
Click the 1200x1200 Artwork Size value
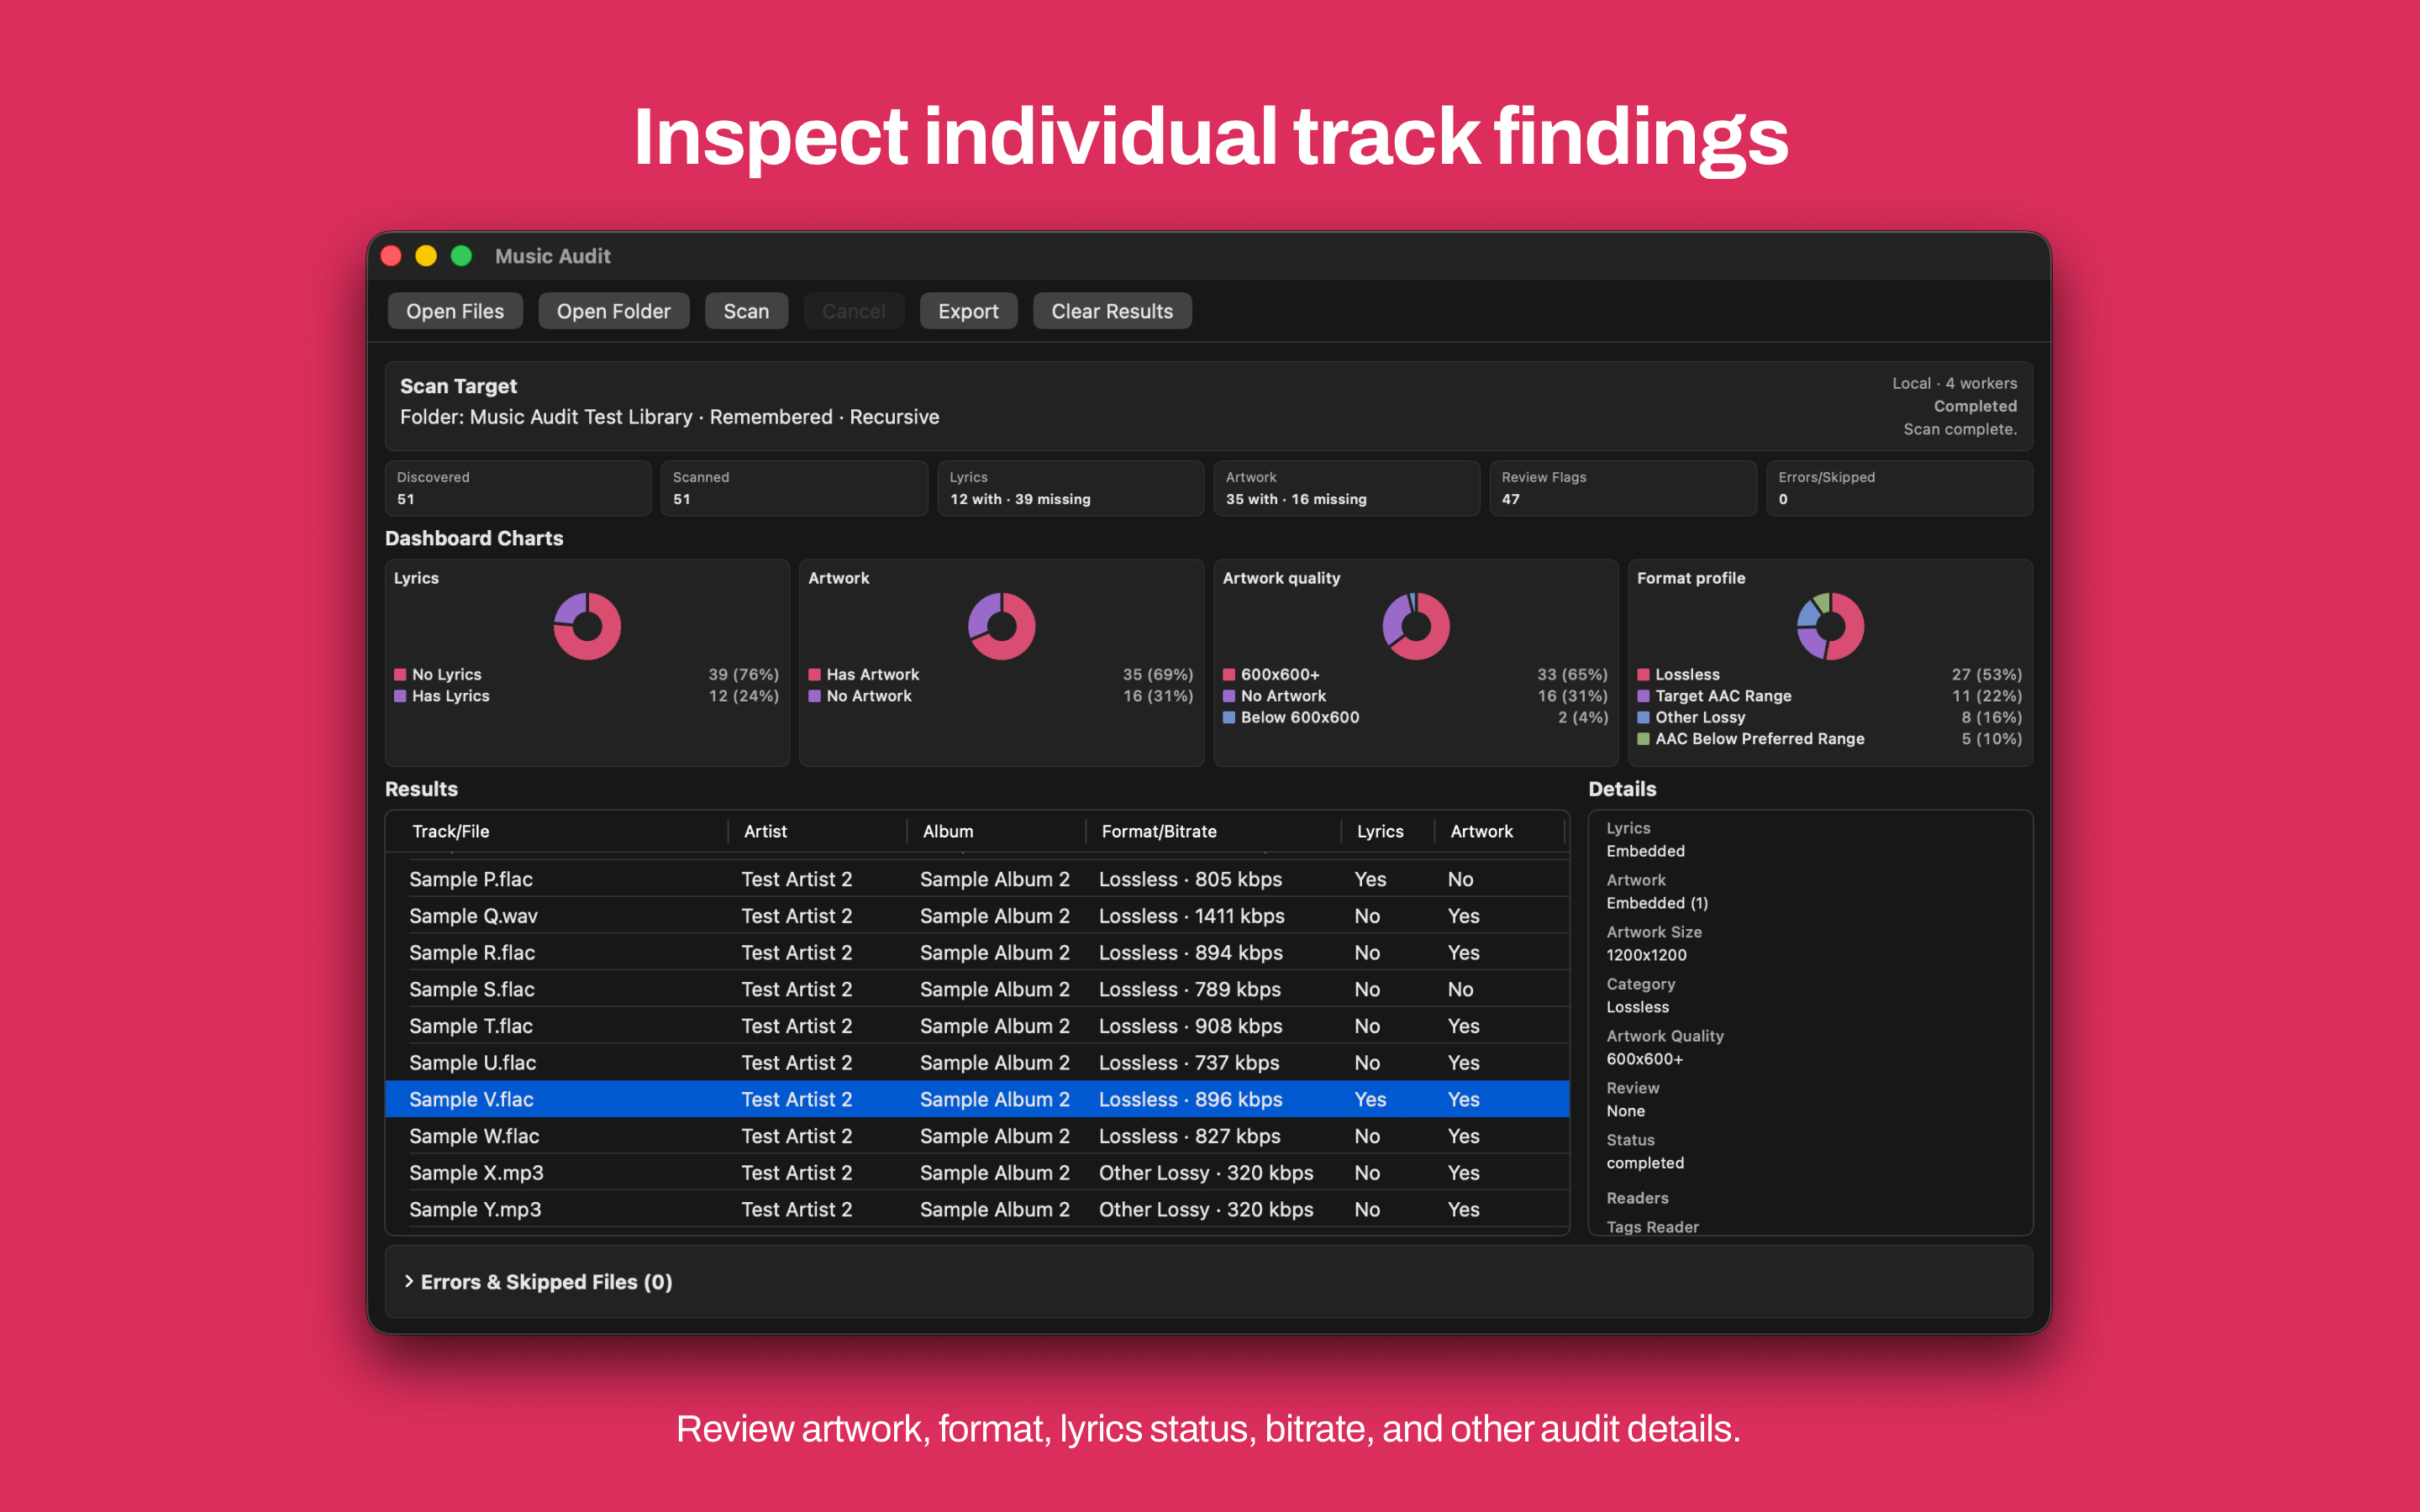[1646, 955]
